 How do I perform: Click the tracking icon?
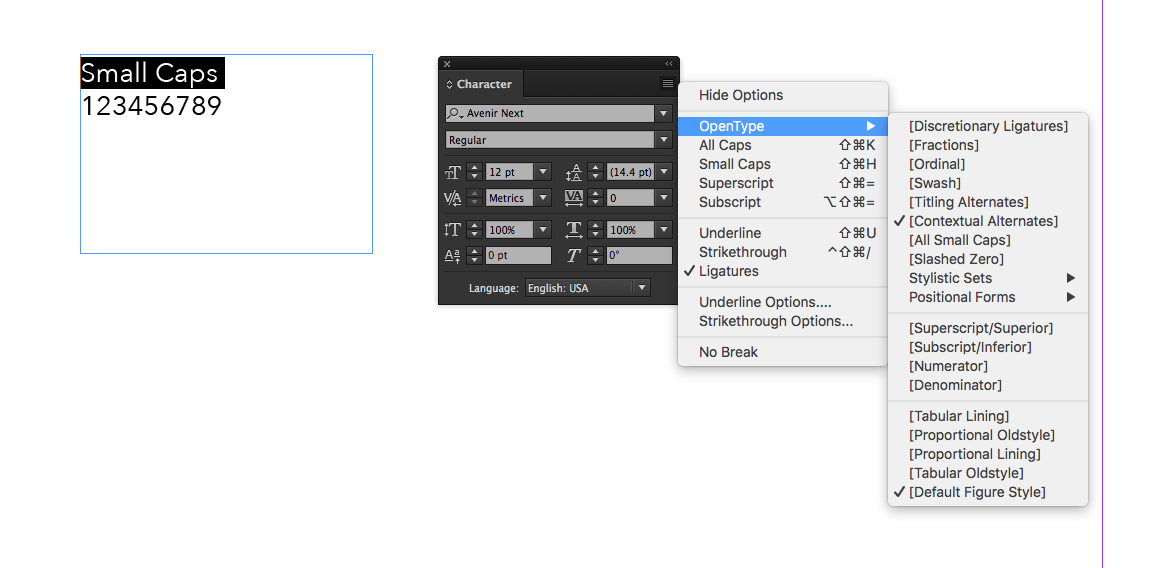[x=574, y=198]
